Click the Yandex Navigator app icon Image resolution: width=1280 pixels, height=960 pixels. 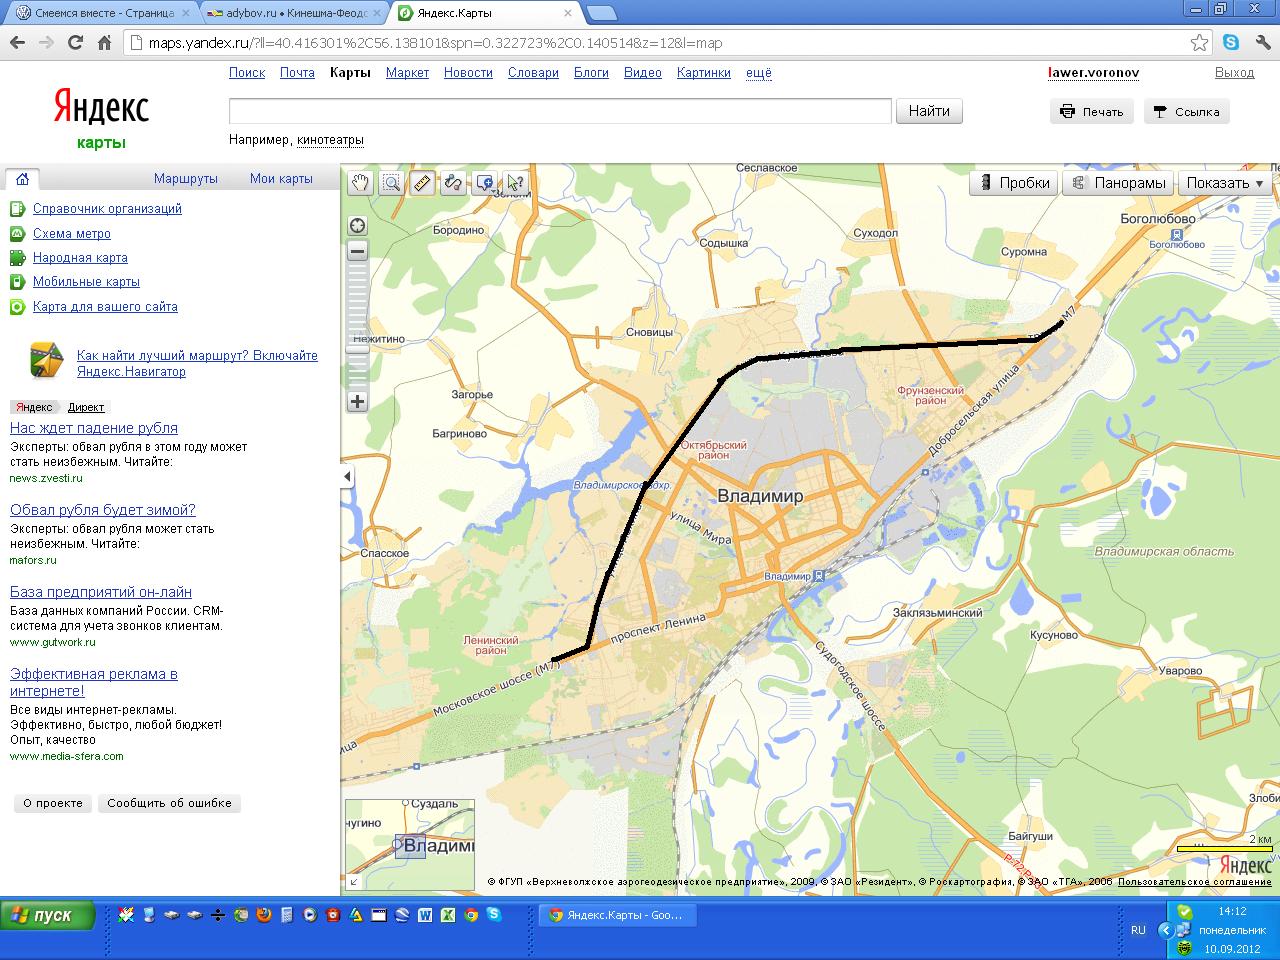pyautogui.click(x=45, y=359)
